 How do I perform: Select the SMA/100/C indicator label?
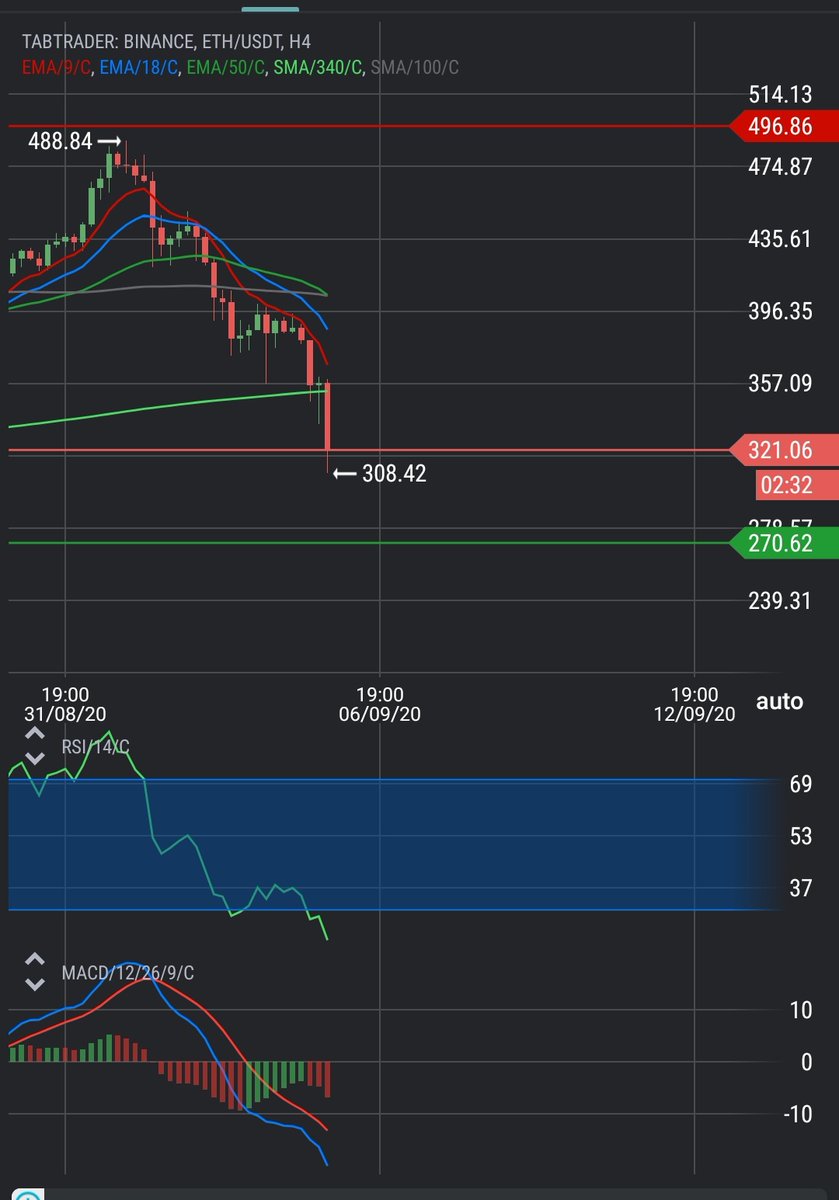tap(415, 68)
